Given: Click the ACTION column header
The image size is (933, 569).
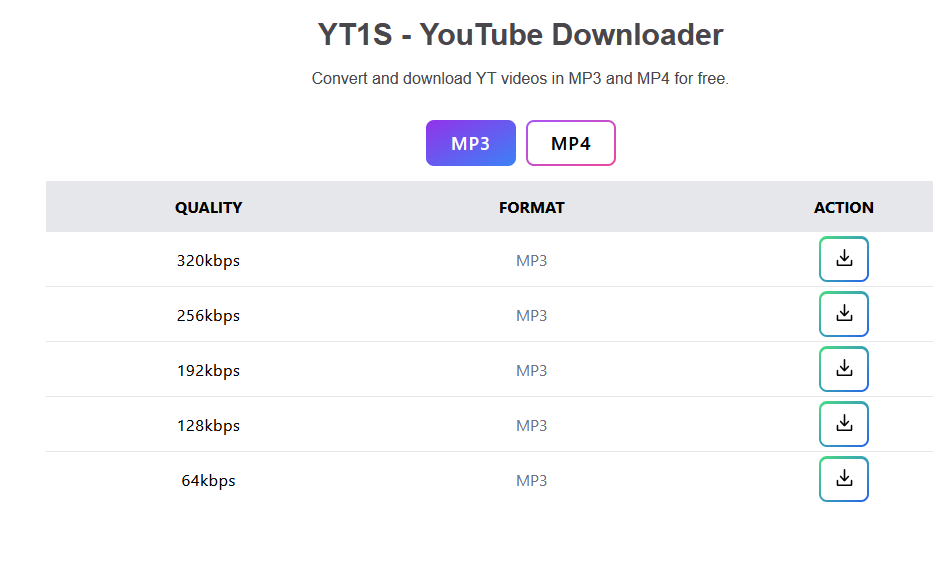Looking at the screenshot, I should click(844, 207).
